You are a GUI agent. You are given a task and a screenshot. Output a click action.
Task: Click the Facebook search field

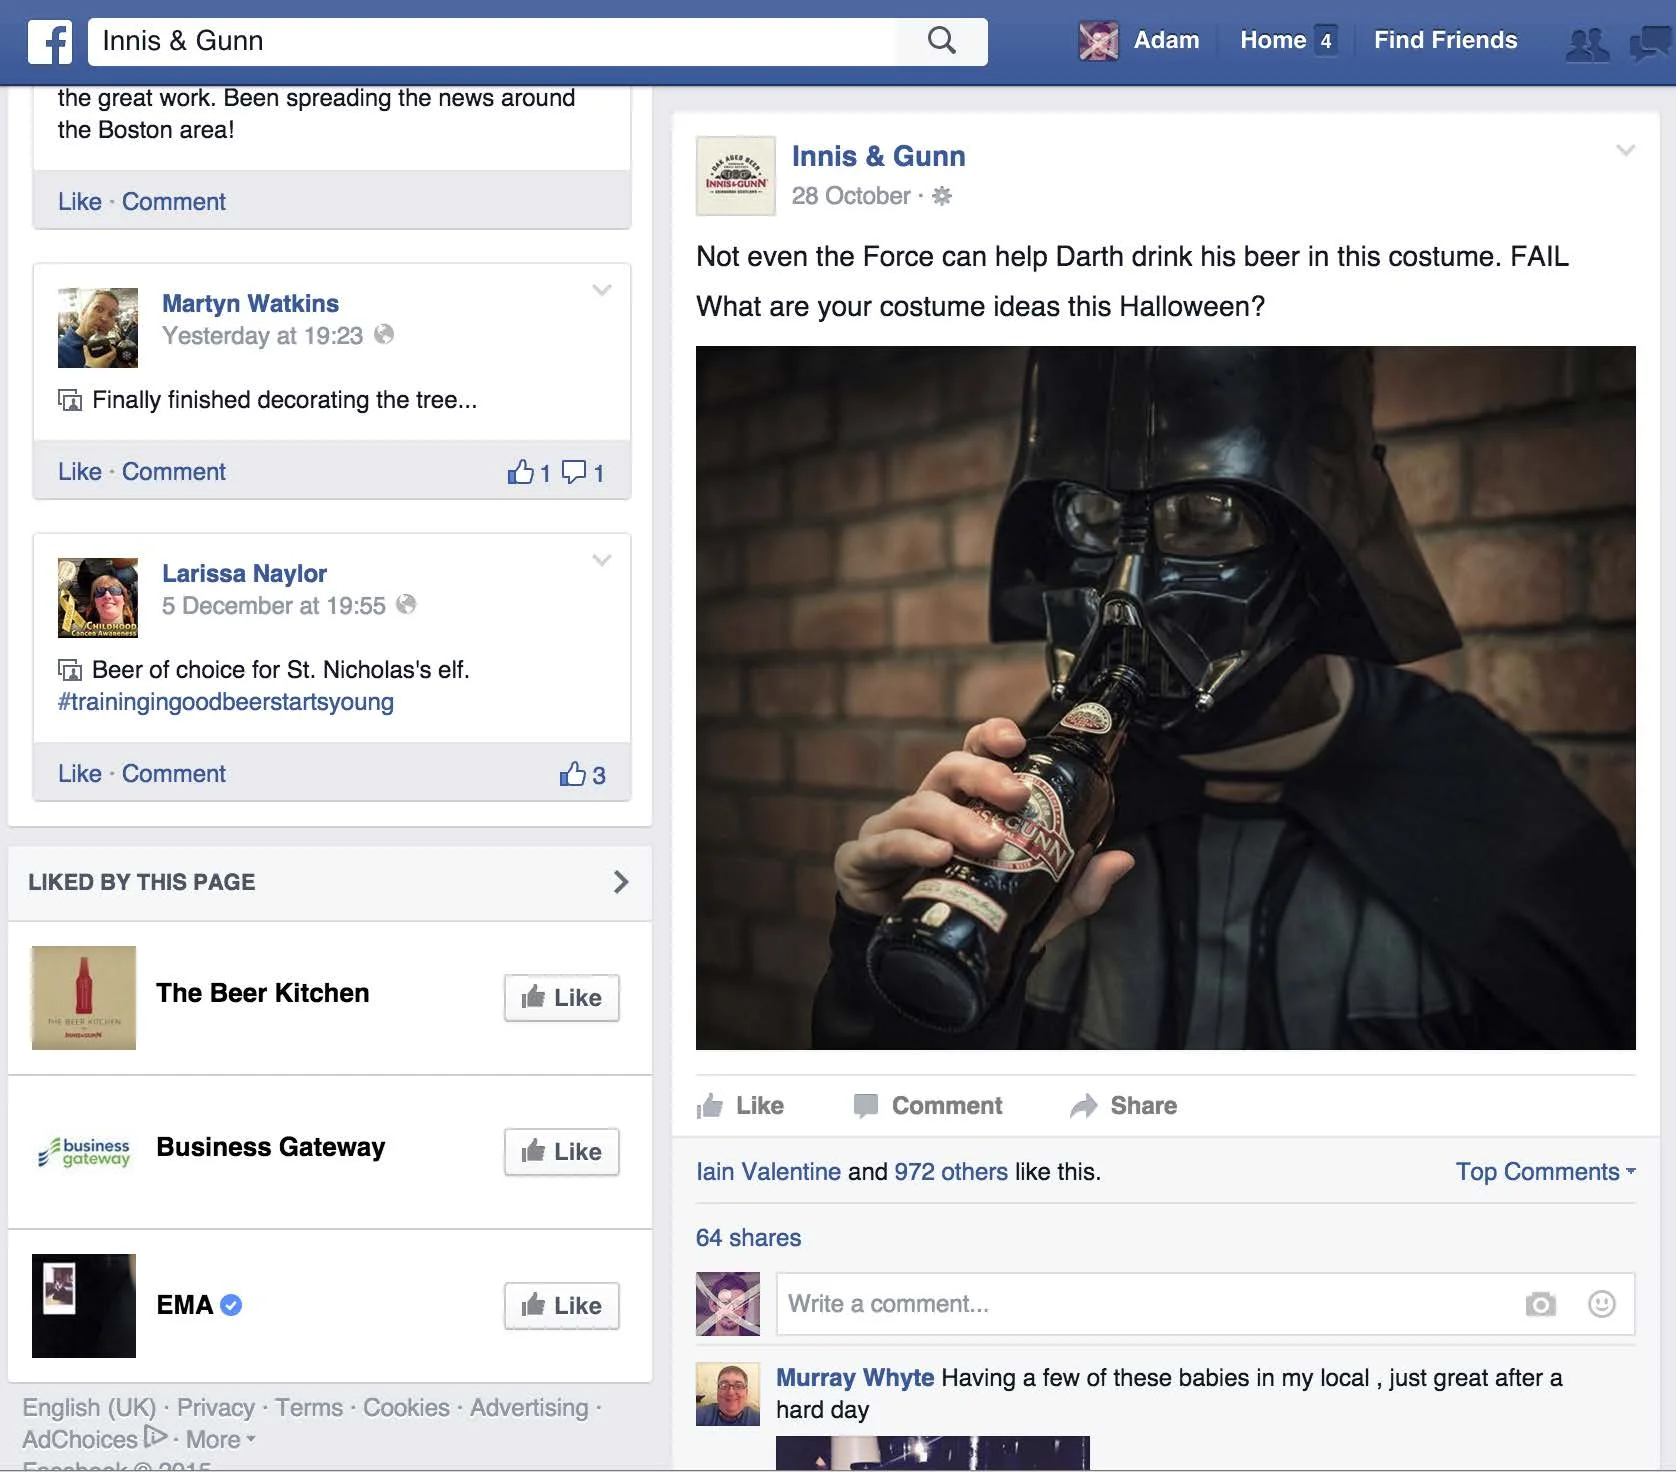tap(492, 41)
